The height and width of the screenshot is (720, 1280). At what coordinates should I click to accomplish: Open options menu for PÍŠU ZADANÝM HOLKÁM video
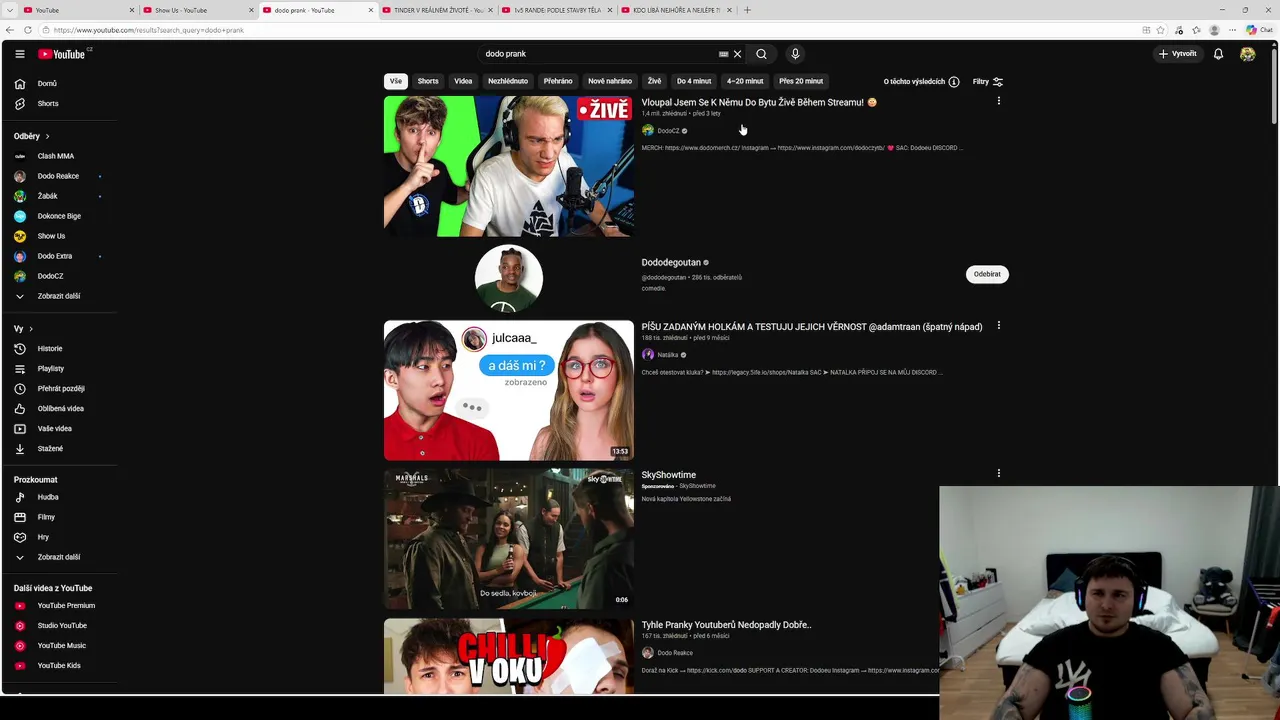tap(998, 326)
